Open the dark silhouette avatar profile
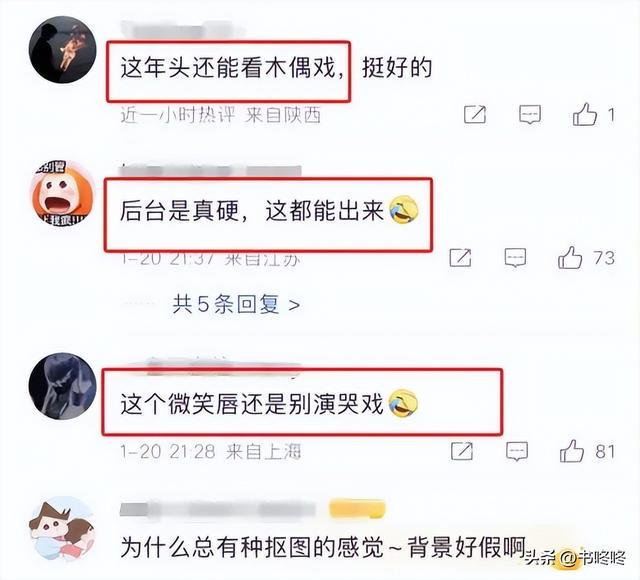The width and height of the screenshot is (640, 580). [62, 50]
